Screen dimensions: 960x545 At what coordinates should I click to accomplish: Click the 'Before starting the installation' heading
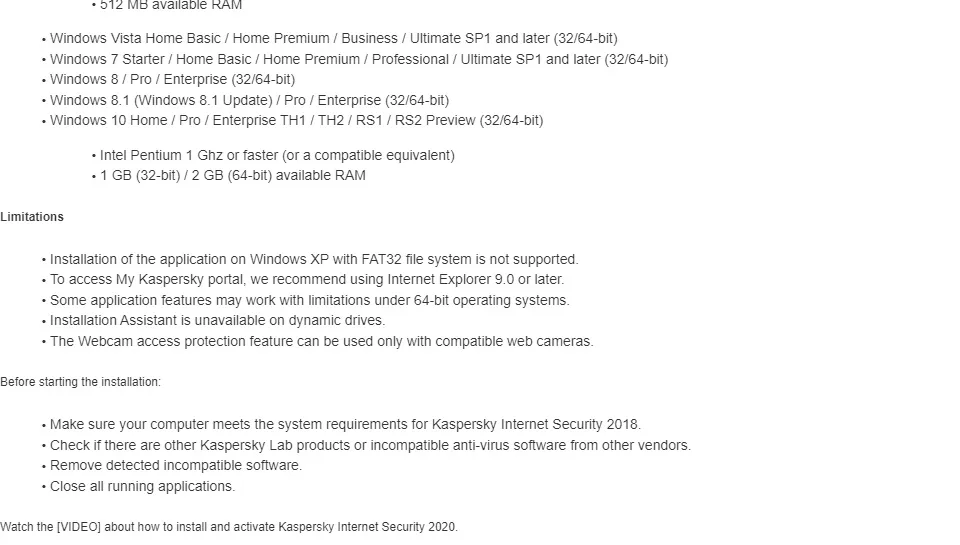click(80, 382)
